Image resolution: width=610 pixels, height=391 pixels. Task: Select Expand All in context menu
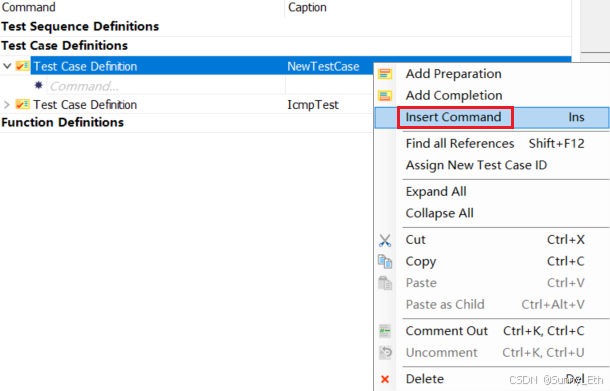(492, 191)
